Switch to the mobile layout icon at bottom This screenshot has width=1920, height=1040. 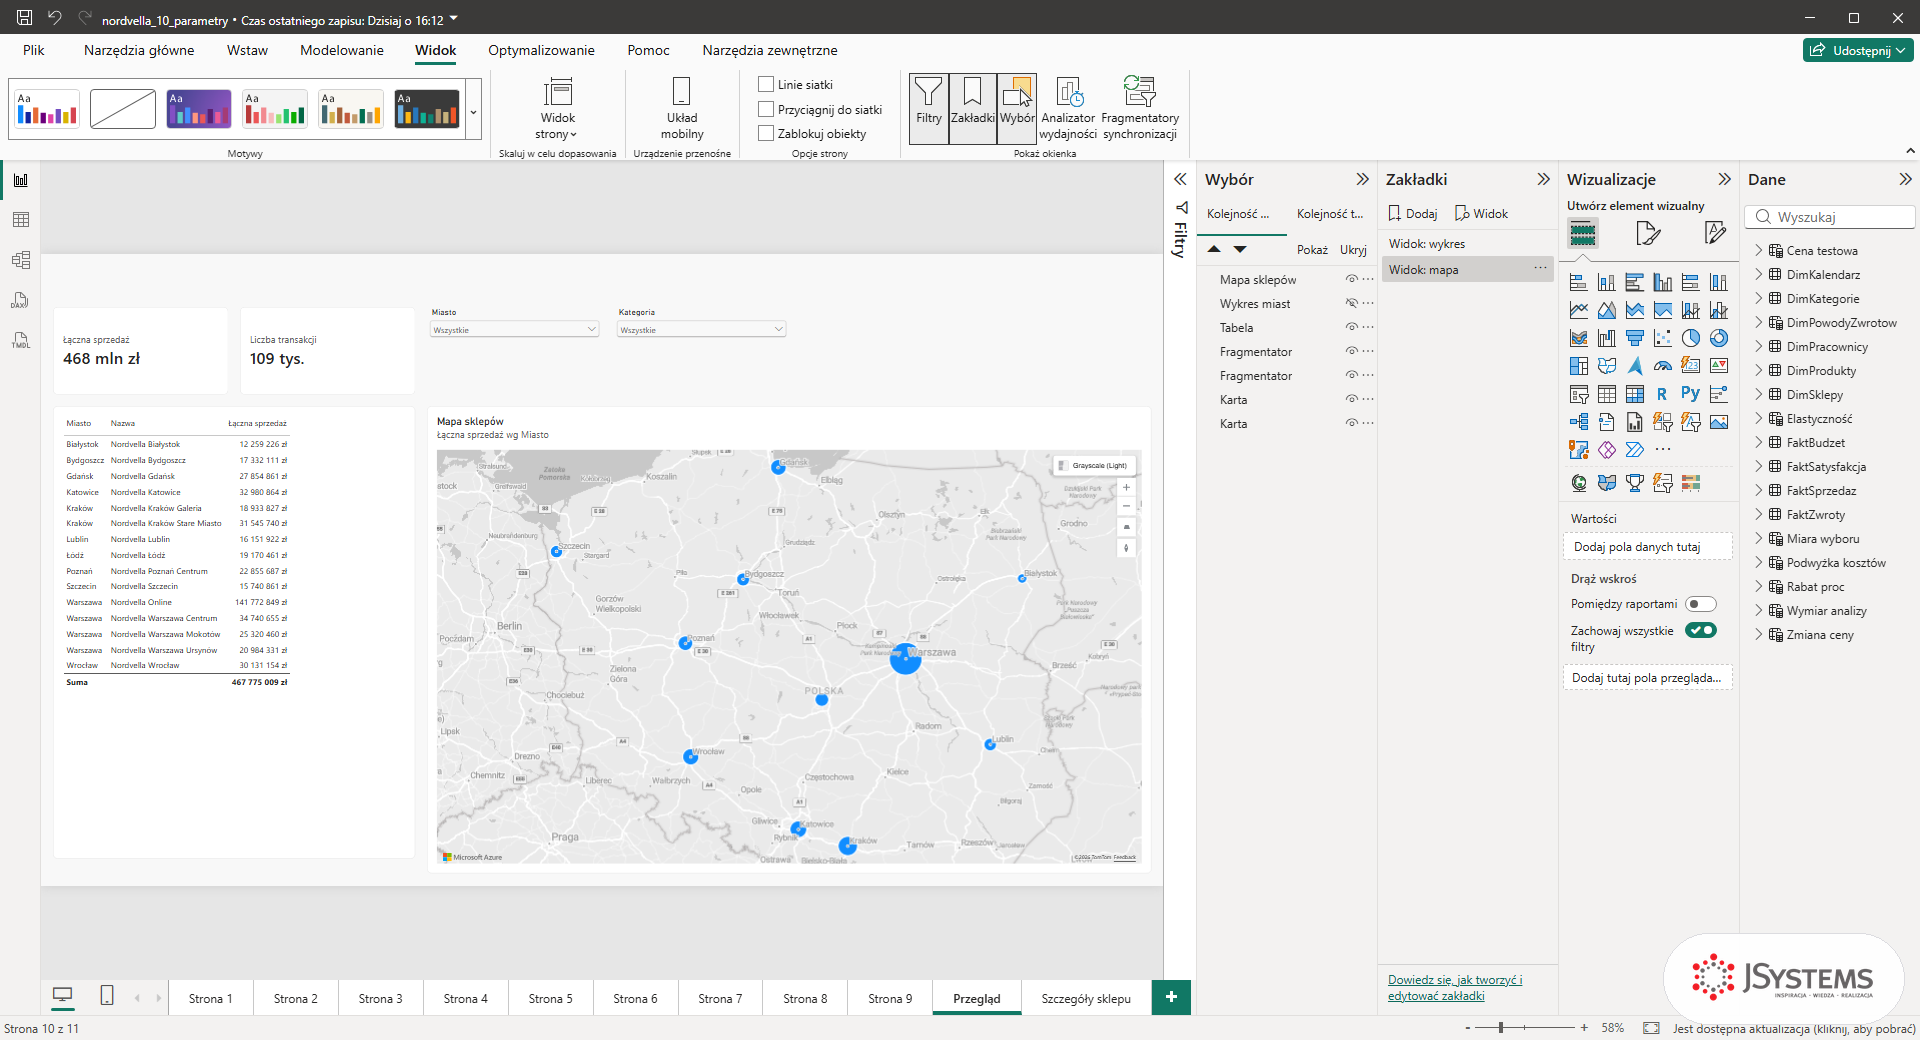click(107, 996)
